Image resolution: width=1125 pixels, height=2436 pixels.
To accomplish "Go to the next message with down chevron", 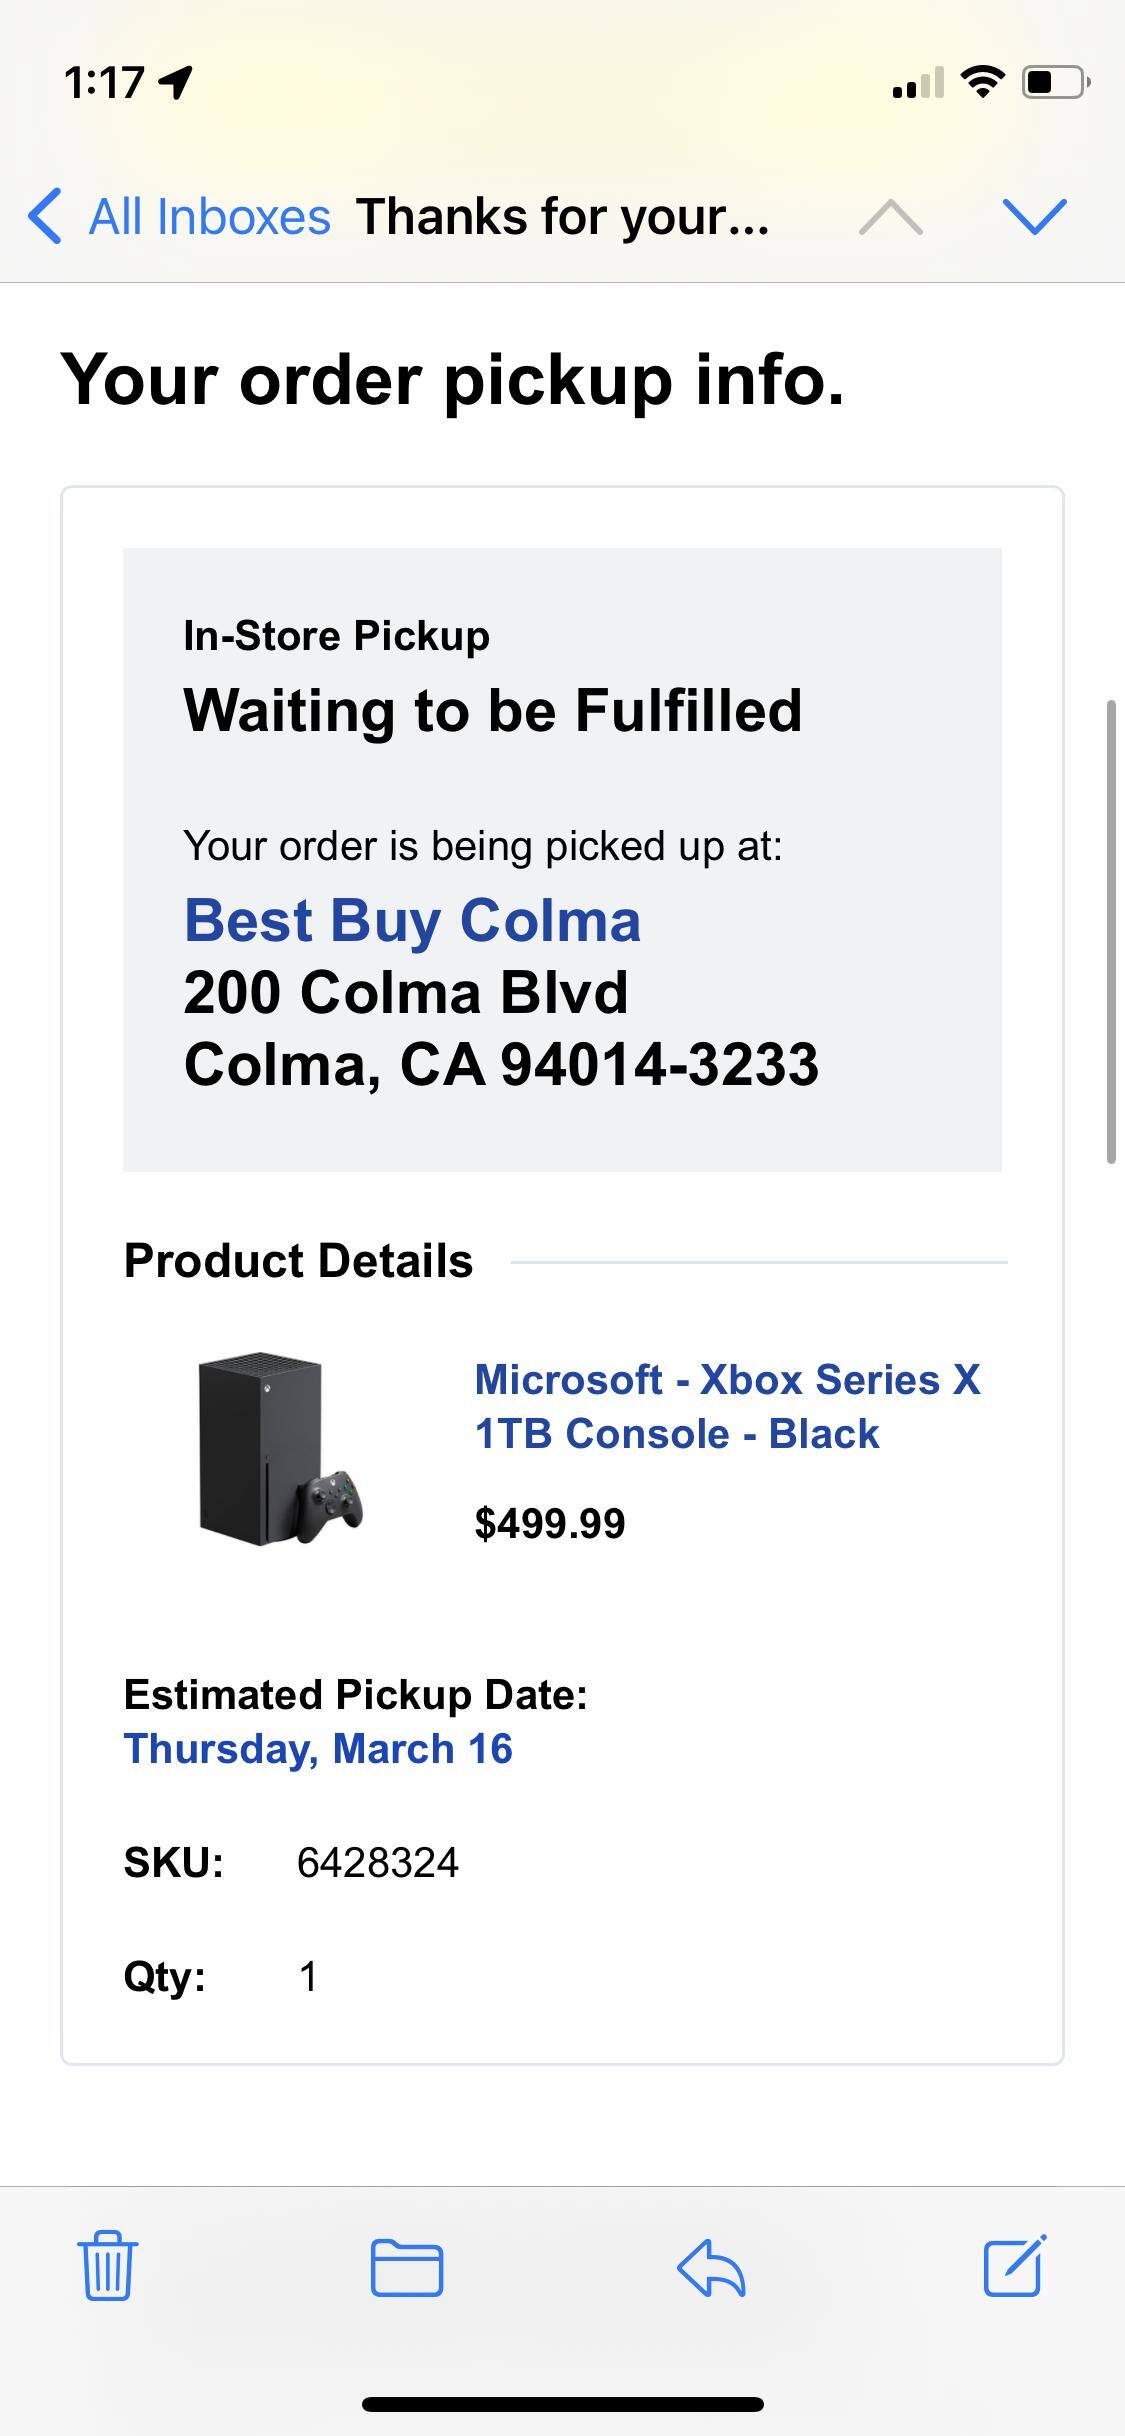I will (1034, 216).
